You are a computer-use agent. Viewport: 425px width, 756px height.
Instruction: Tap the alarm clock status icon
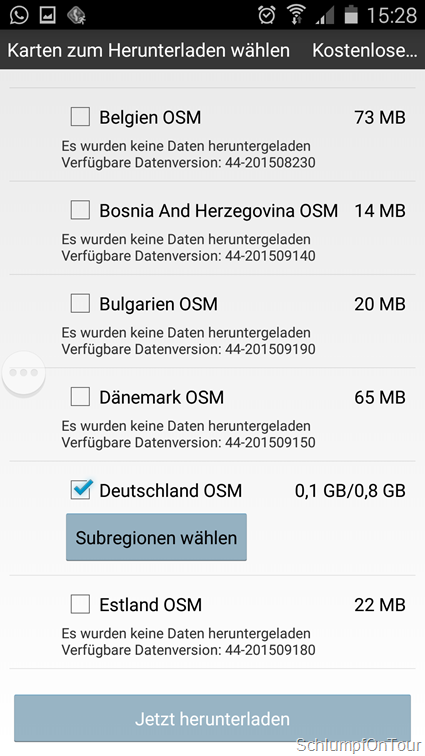tap(267, 15)
